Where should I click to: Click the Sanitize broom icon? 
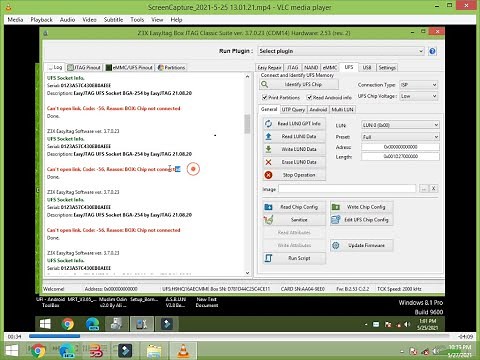(268, 220)
